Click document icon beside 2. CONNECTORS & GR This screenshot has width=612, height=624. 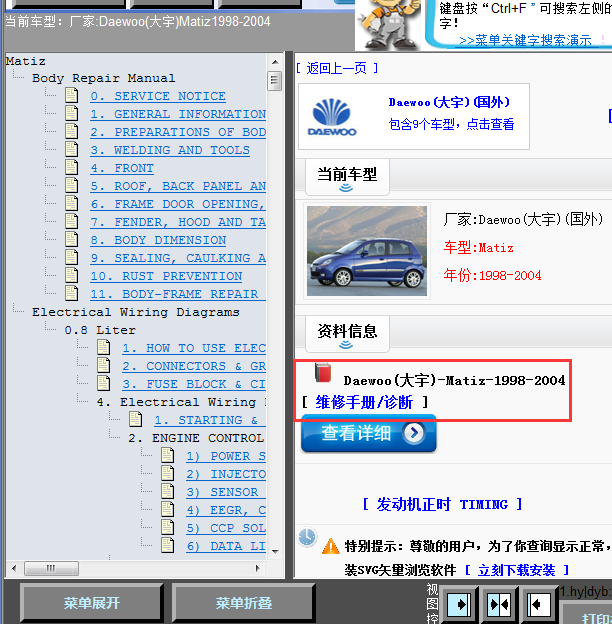point(104,365)
